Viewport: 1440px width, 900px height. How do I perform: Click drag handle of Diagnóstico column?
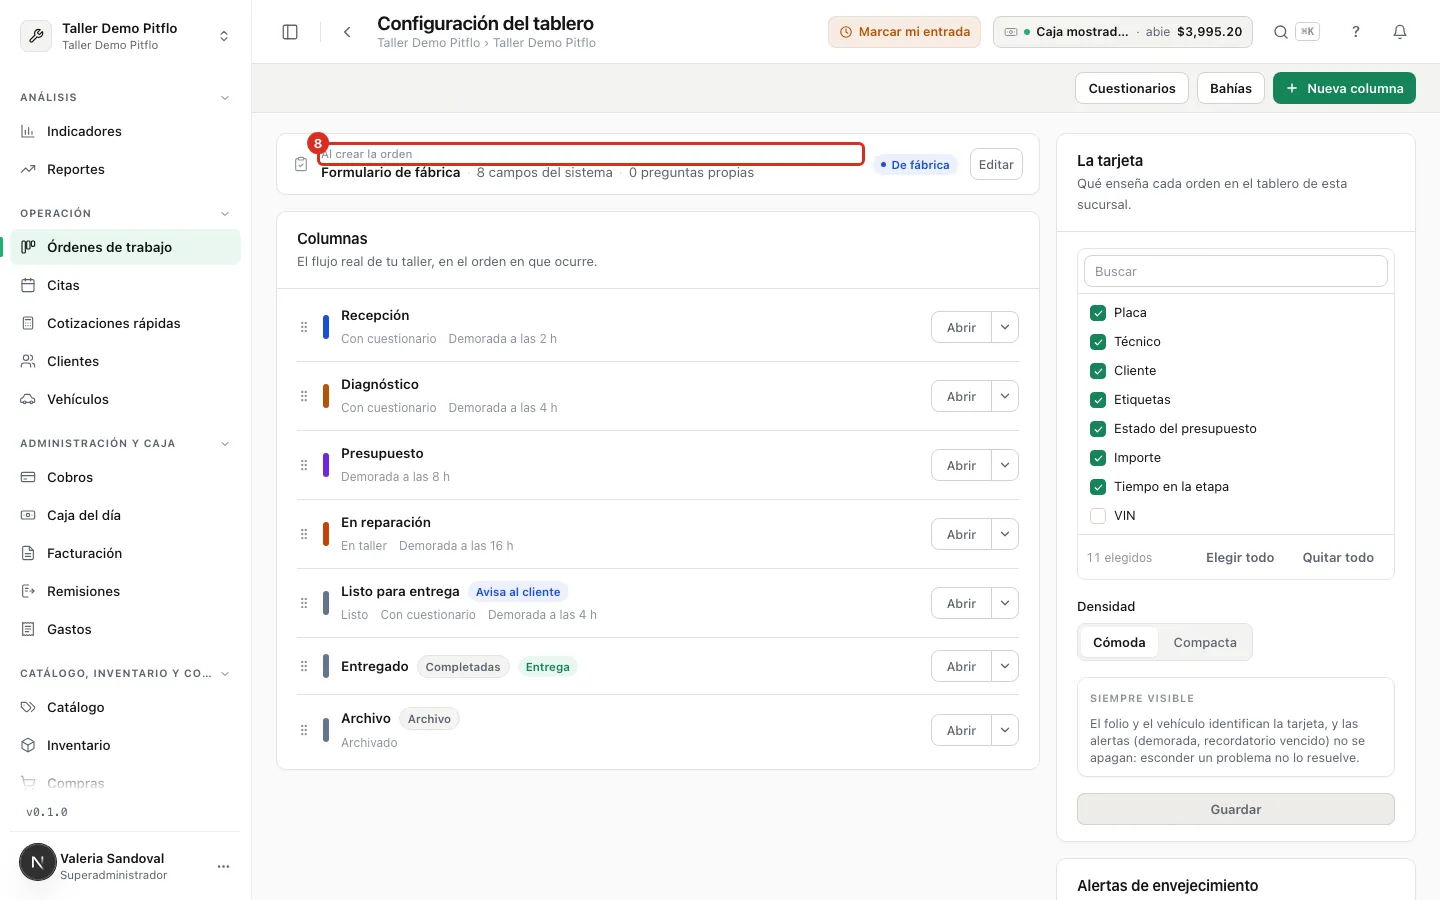[x=304, y=396]
